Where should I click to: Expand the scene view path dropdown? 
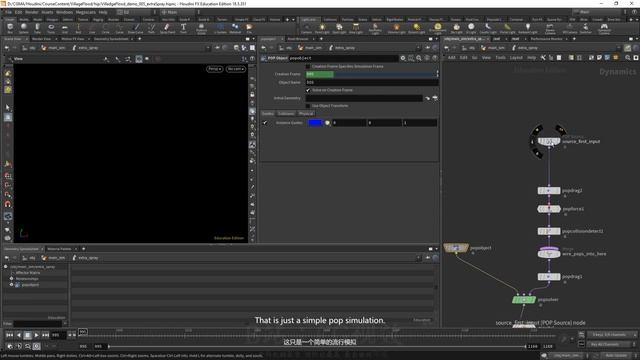pos(208,48)
